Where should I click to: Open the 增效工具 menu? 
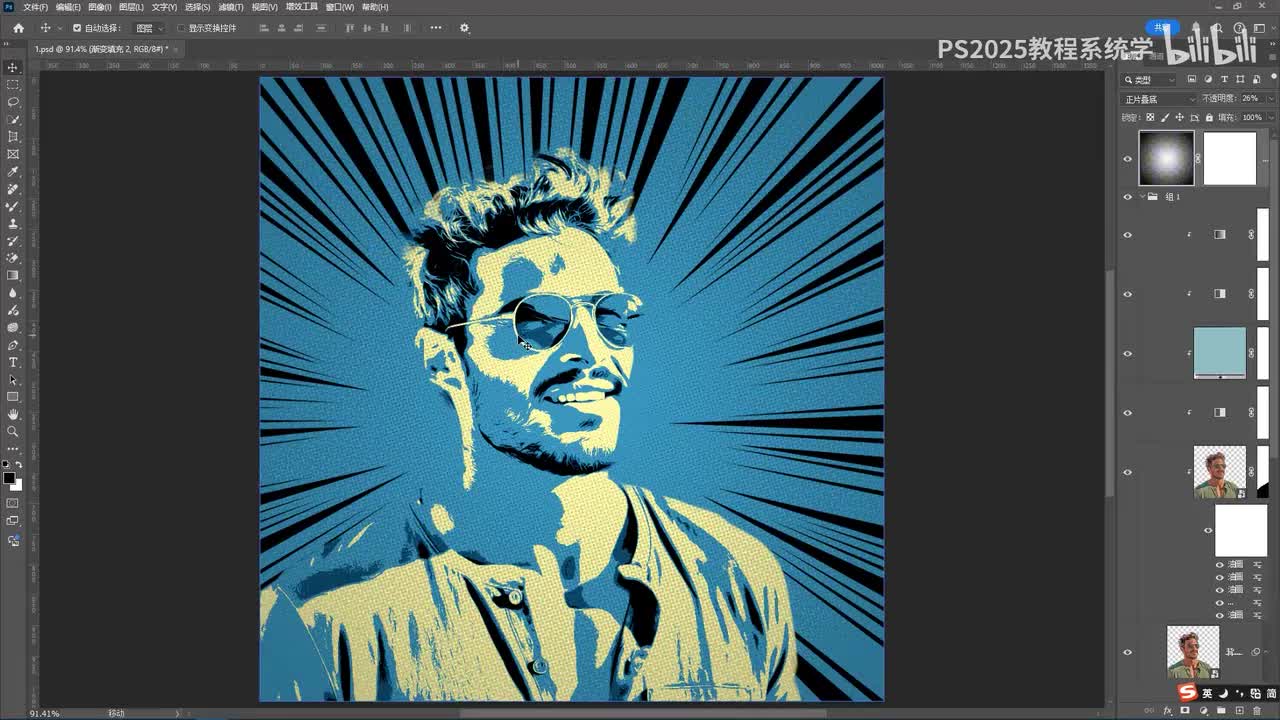click(x=301, y=7)
